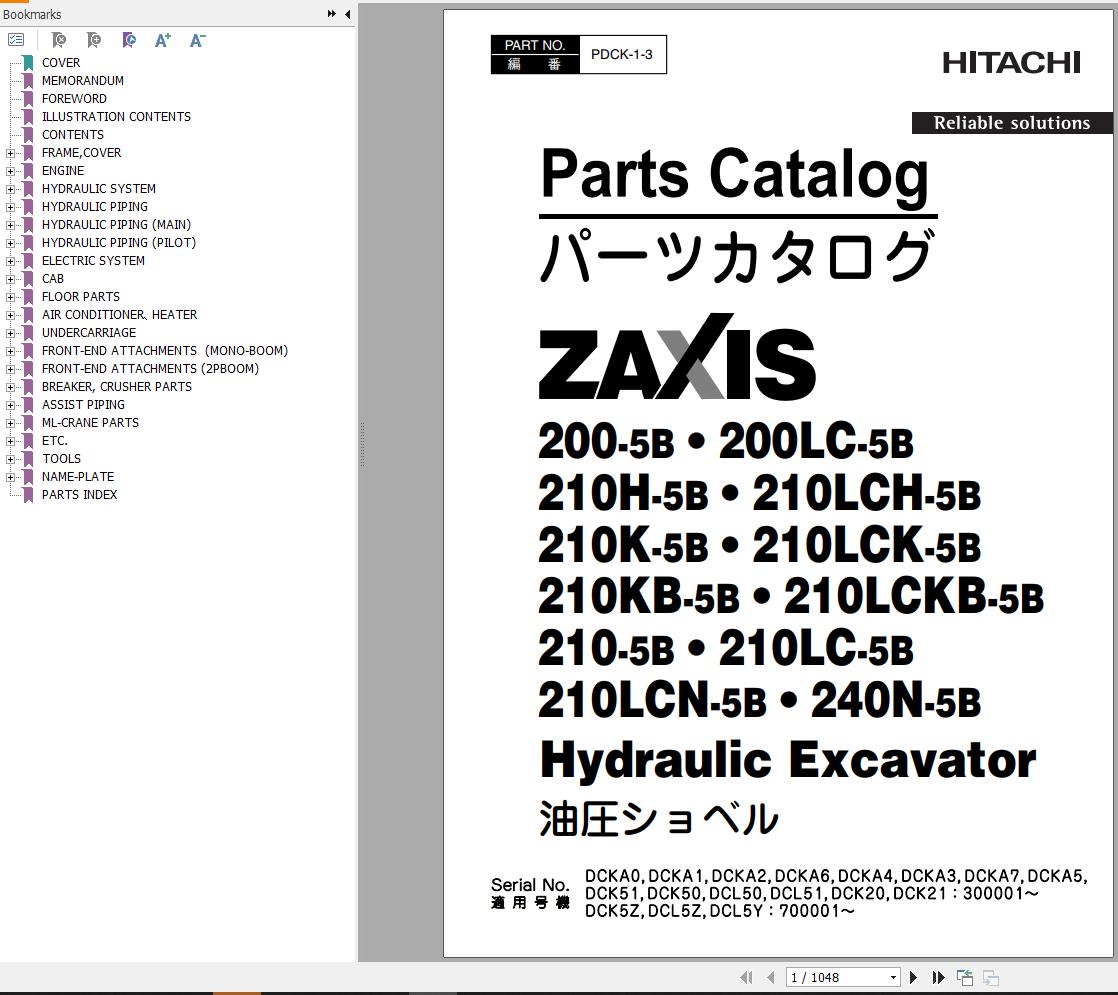Jump to the last page
The width and height of the screenshot is (1118, 995).
[x=938, y=977]
